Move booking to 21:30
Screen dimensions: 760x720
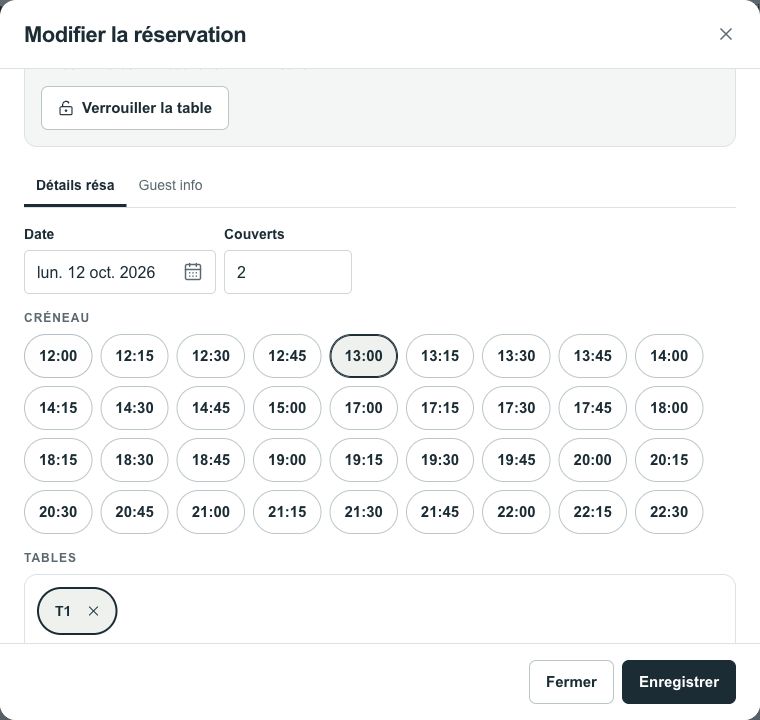[364, 512]
